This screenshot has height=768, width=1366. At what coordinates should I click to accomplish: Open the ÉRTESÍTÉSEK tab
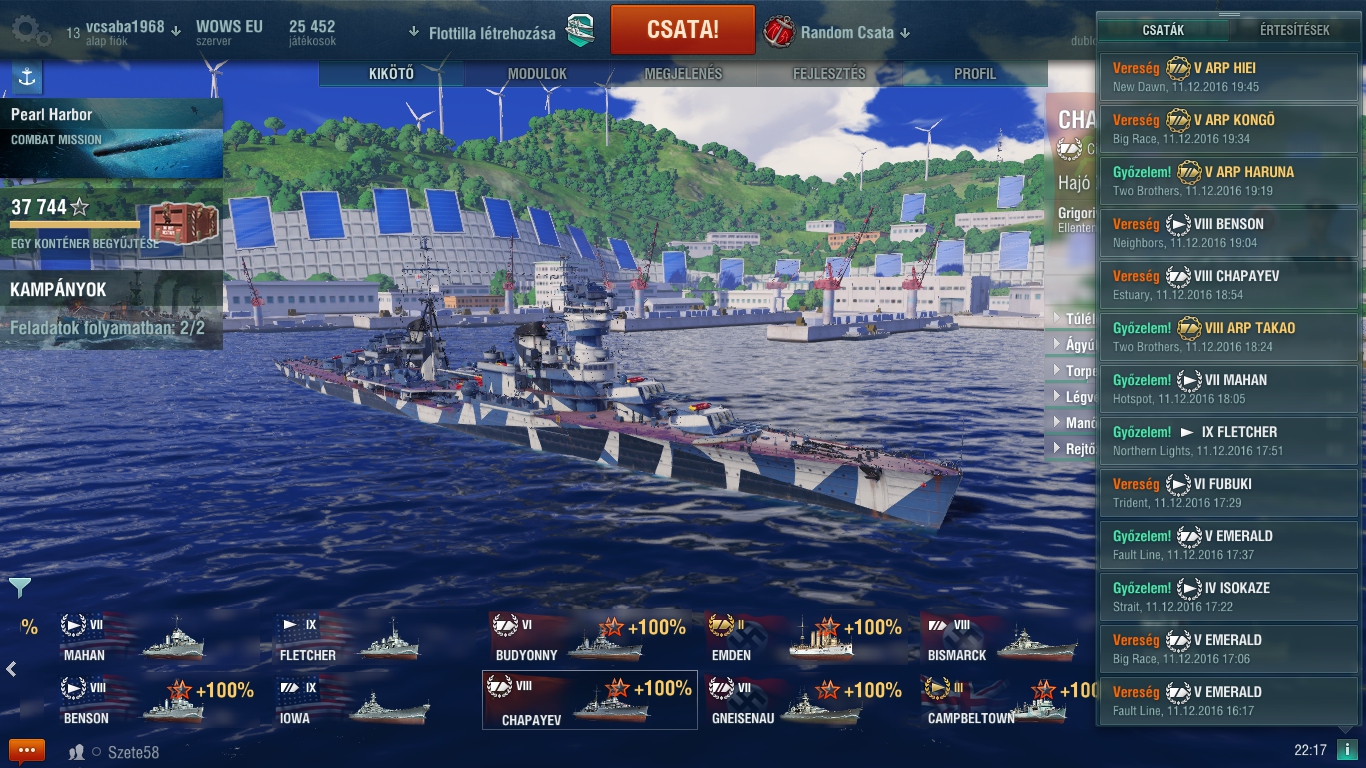(x=1294, y=30)
